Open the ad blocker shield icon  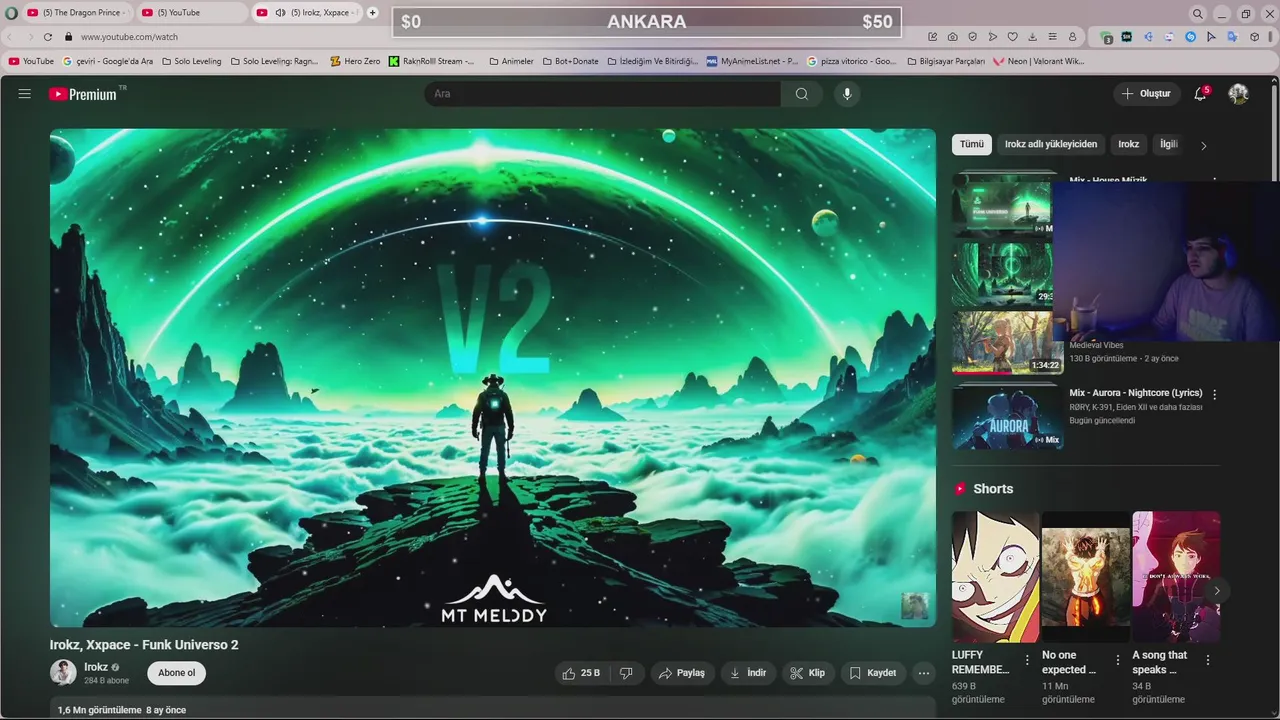[972, 37]
